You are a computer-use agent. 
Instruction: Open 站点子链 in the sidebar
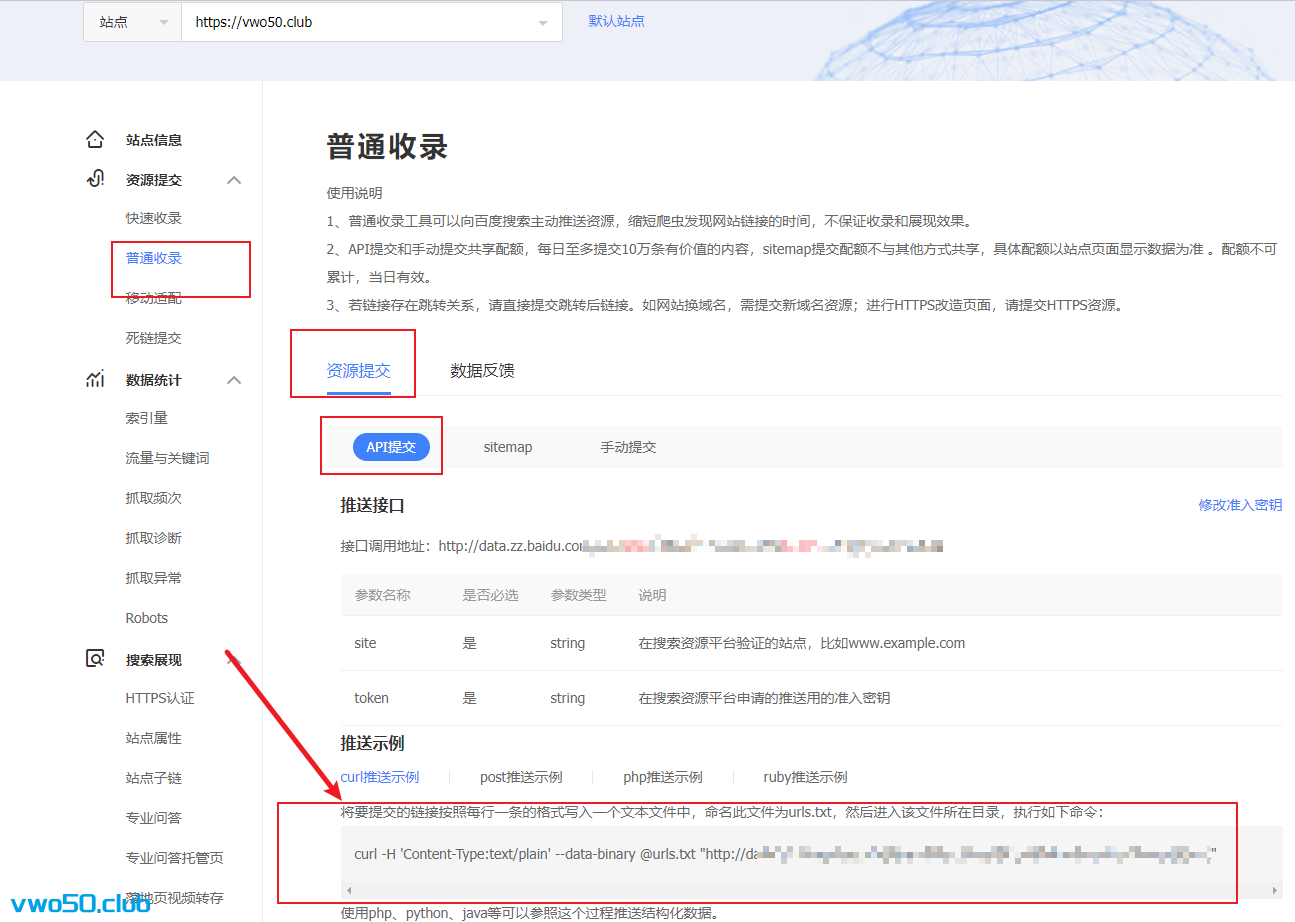[154, 778]
